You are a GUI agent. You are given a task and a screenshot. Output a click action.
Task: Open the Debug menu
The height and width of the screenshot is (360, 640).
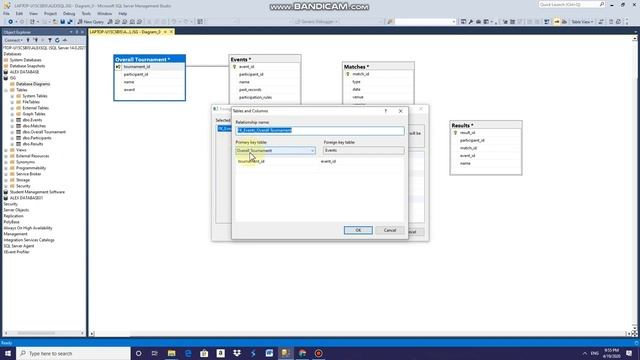[x=69, y=13]
